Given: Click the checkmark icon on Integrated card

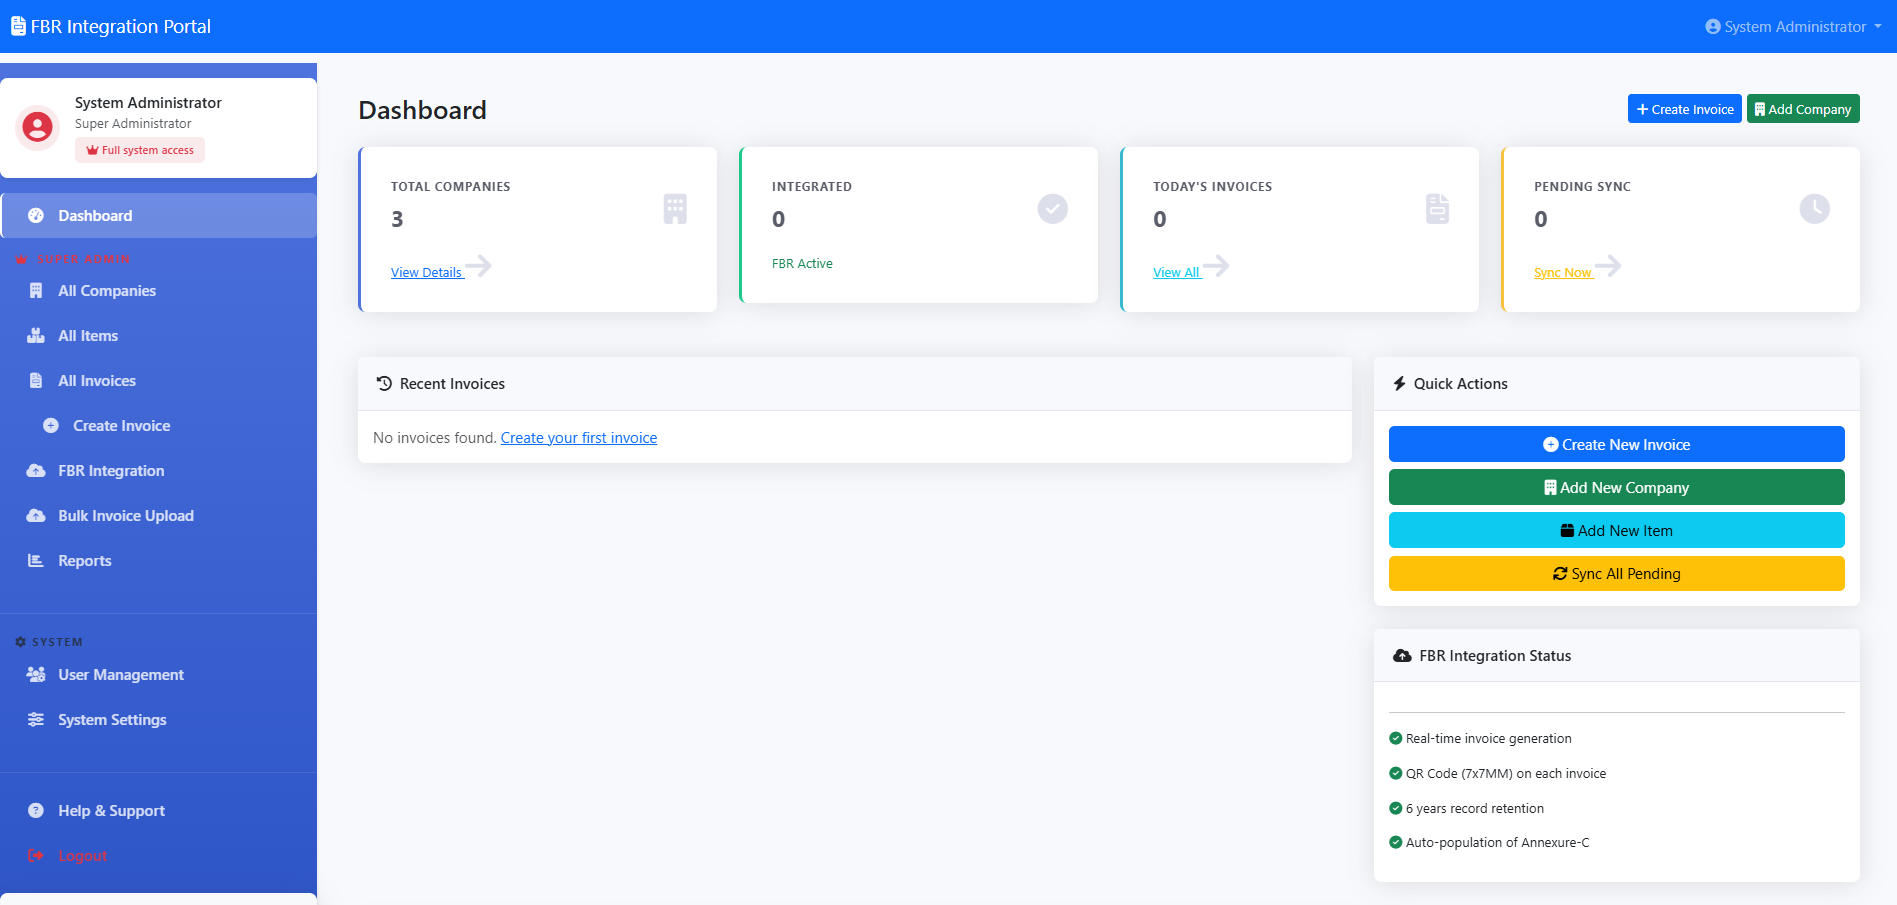Looking at the screenshot, I should coord(1053,209).
